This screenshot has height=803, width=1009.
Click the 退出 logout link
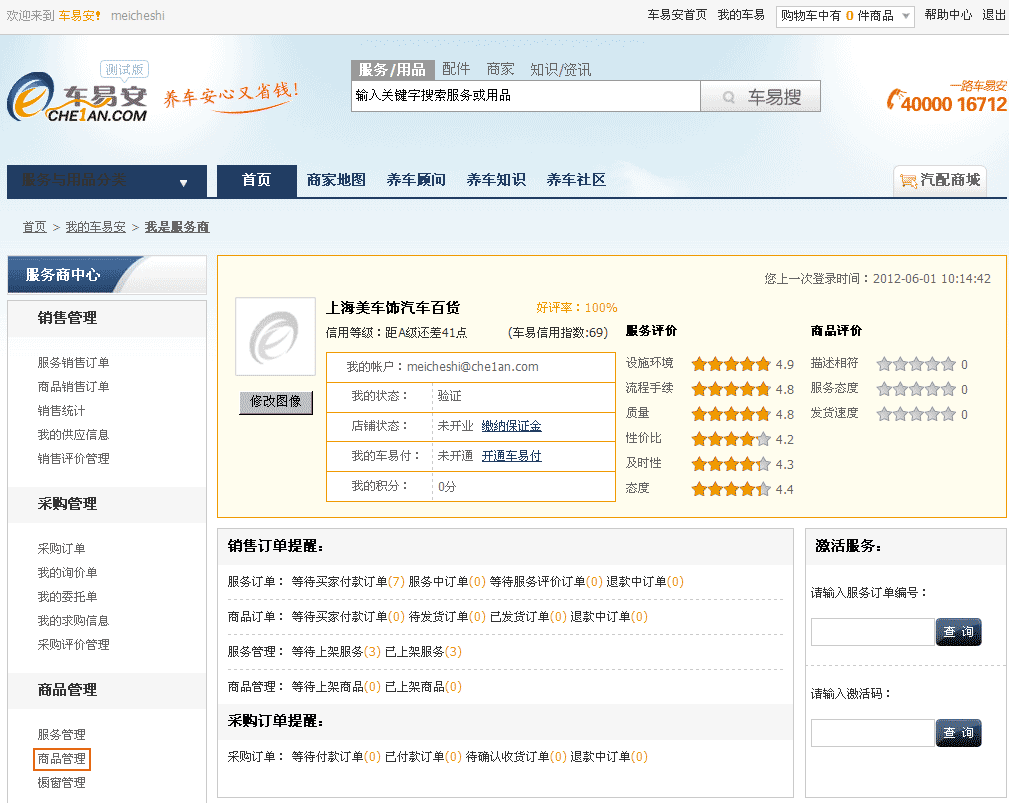[x=994, y=15]
